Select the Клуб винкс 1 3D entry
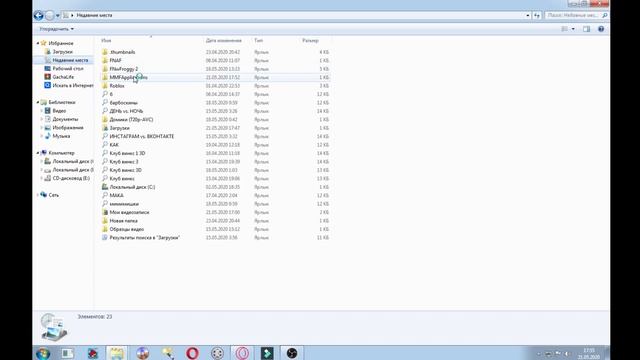The width and height of the screenshot is (640, 360). pyautogui.click(x=127, y=153)
